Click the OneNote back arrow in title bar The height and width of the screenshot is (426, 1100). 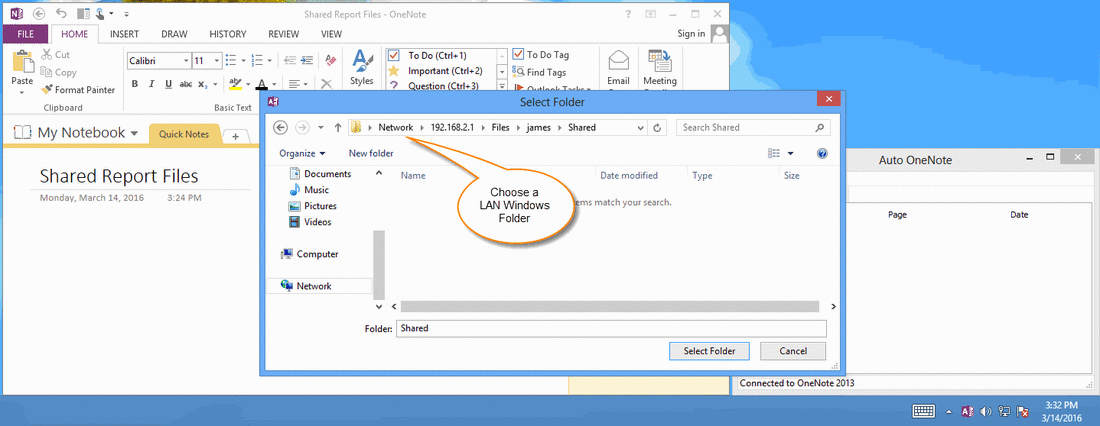click(39, 13)
